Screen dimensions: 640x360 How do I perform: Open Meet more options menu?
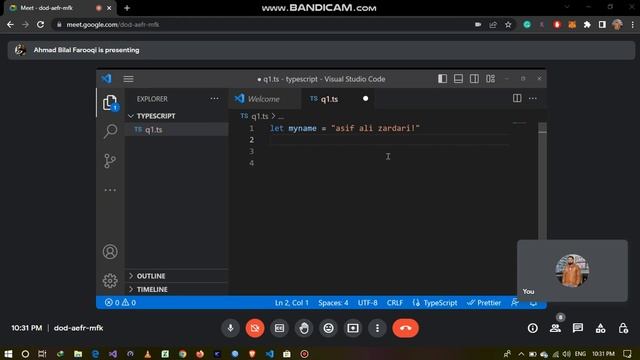377,328
